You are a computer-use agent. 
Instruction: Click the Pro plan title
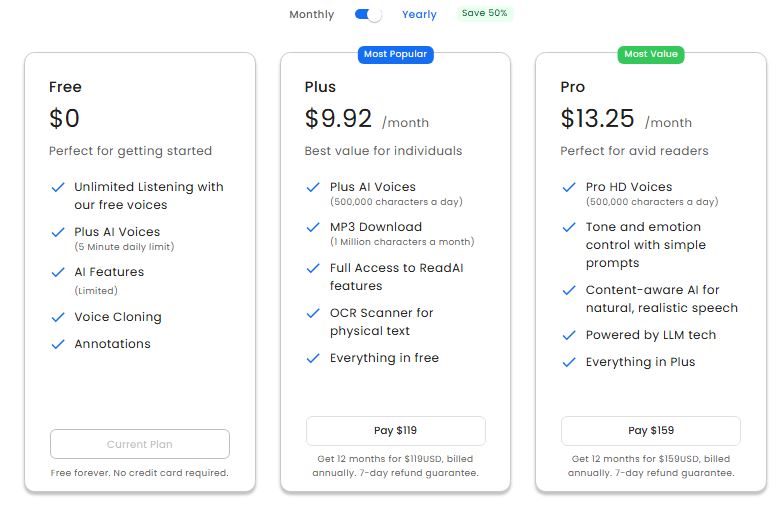tap(572, 87)
